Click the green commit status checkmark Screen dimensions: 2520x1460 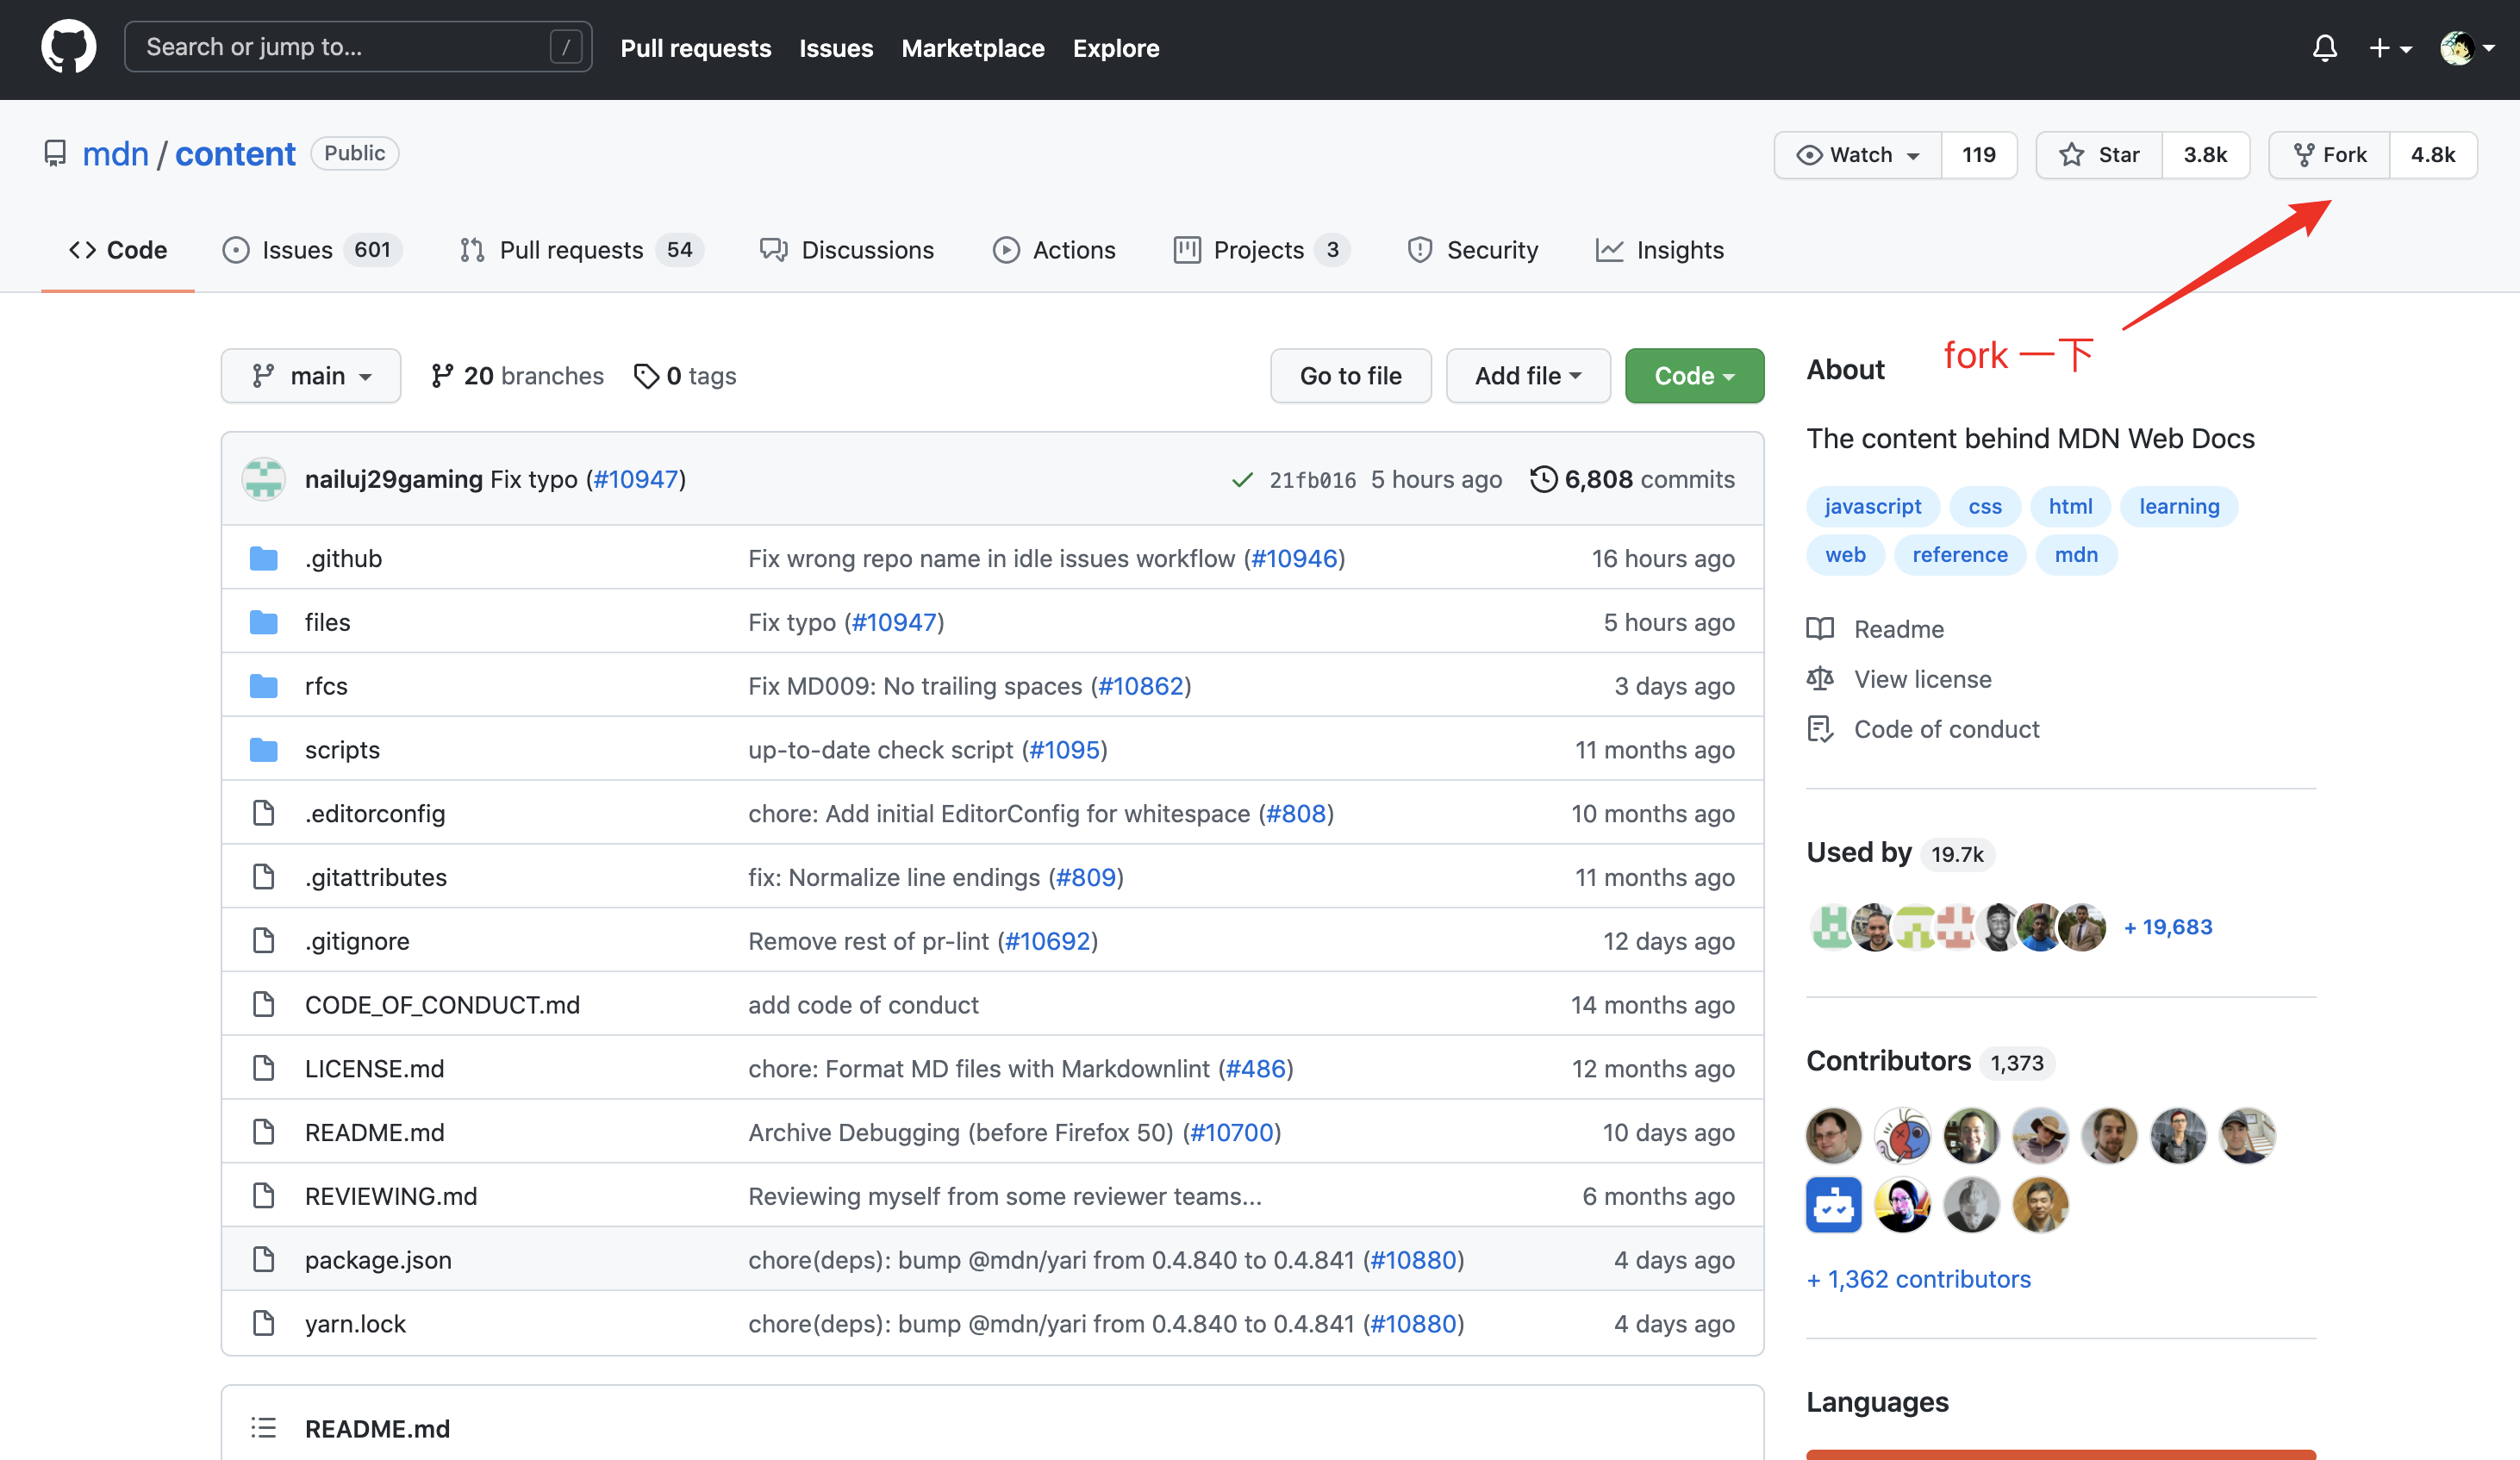click(1242, 480)
